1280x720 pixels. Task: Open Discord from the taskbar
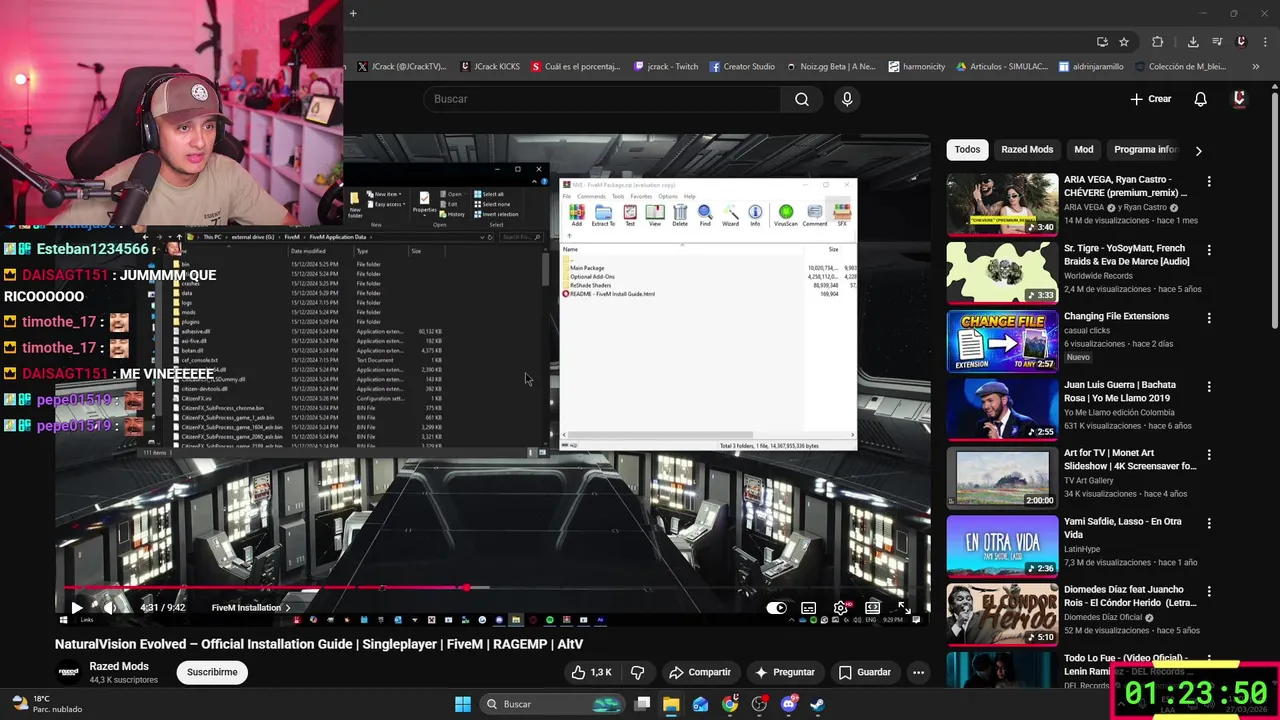coord(788,704)
